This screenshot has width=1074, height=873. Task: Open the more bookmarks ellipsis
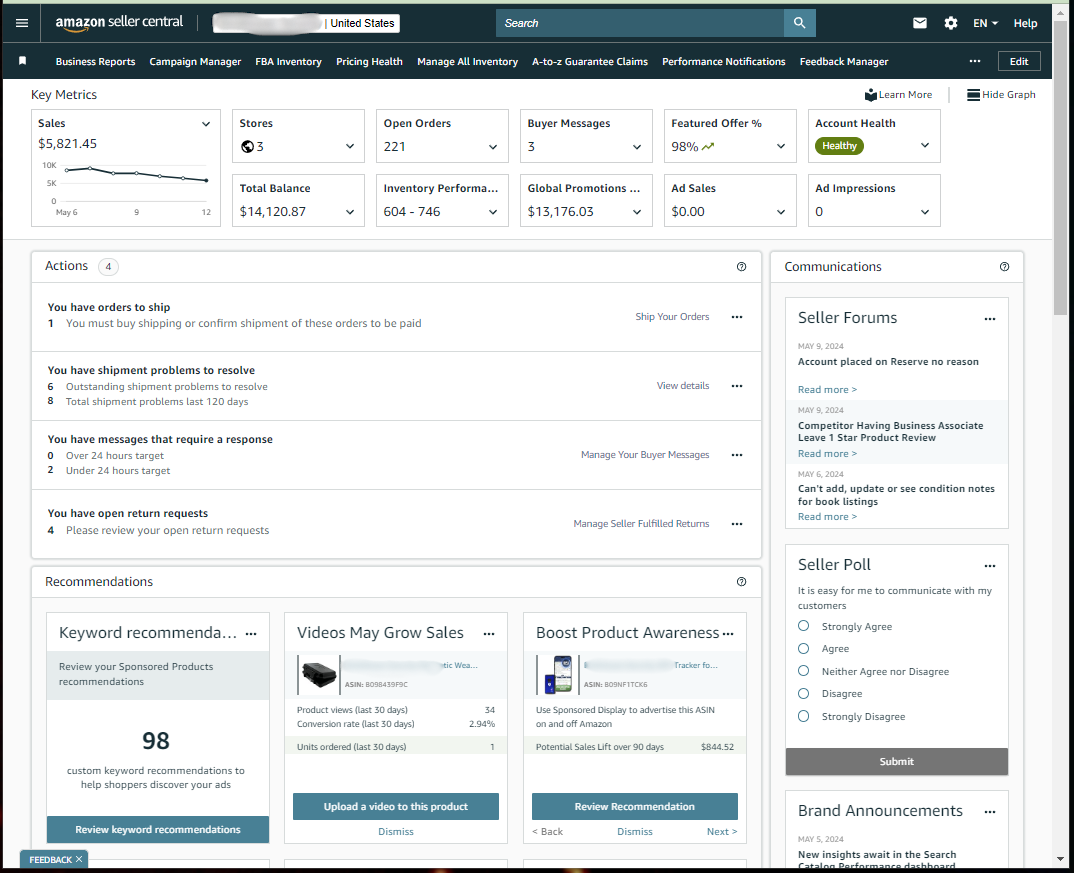tap(975, 61)
